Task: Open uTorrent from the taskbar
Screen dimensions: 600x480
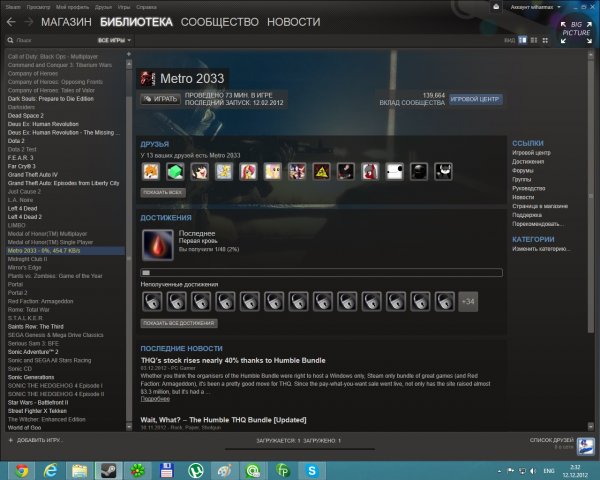Action: (x=196, y=470)
